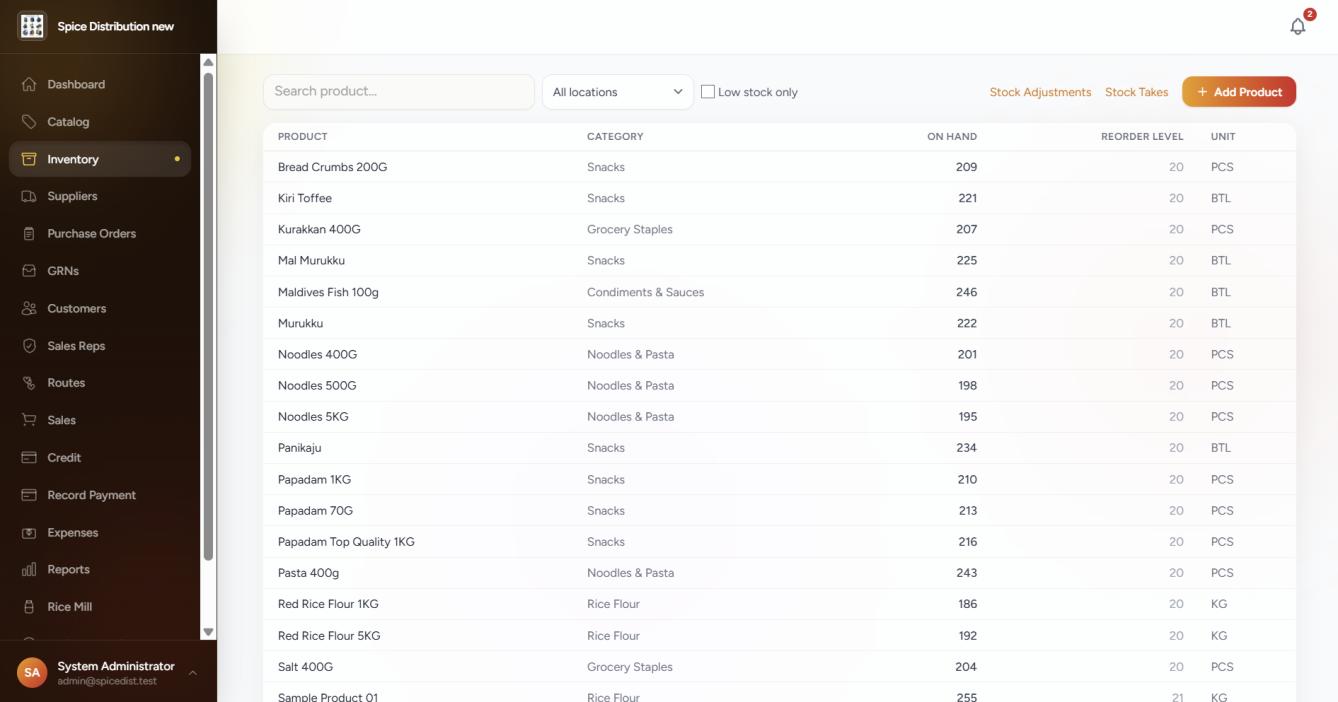Image resolution: width=1338 pixels, height=702 pixels.
Task: Click the Rice Mill lock icon
Action: [x=29, y=607]
